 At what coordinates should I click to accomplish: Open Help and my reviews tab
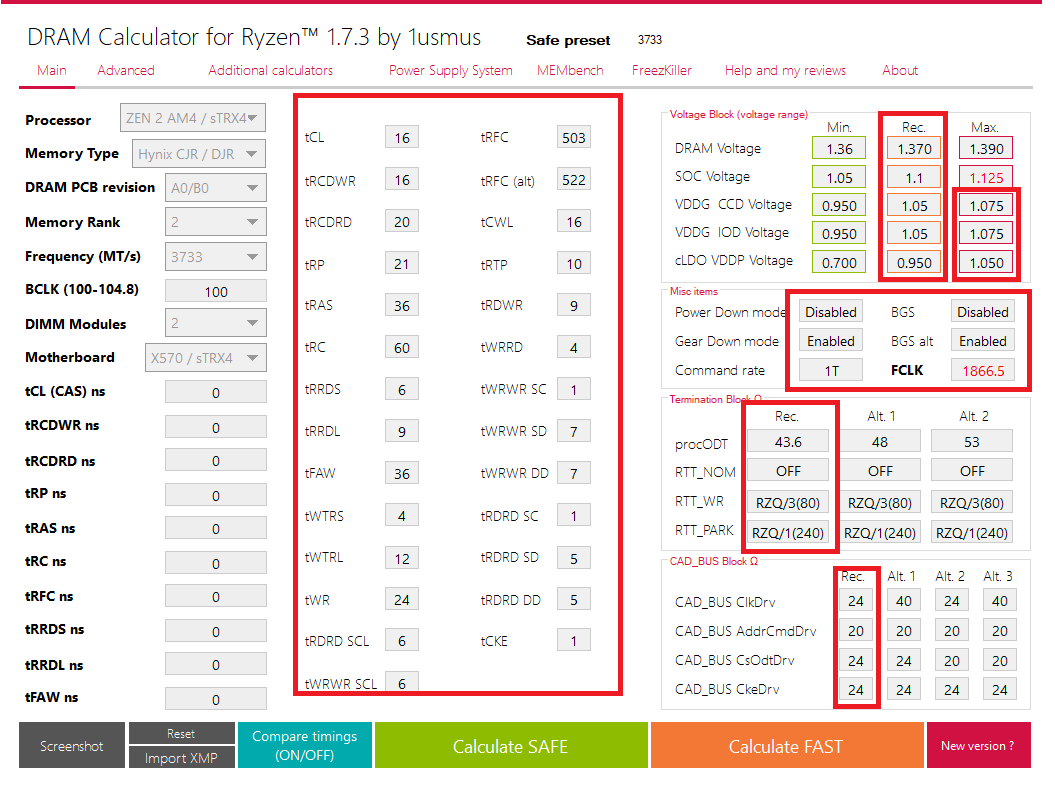[785, 71]
